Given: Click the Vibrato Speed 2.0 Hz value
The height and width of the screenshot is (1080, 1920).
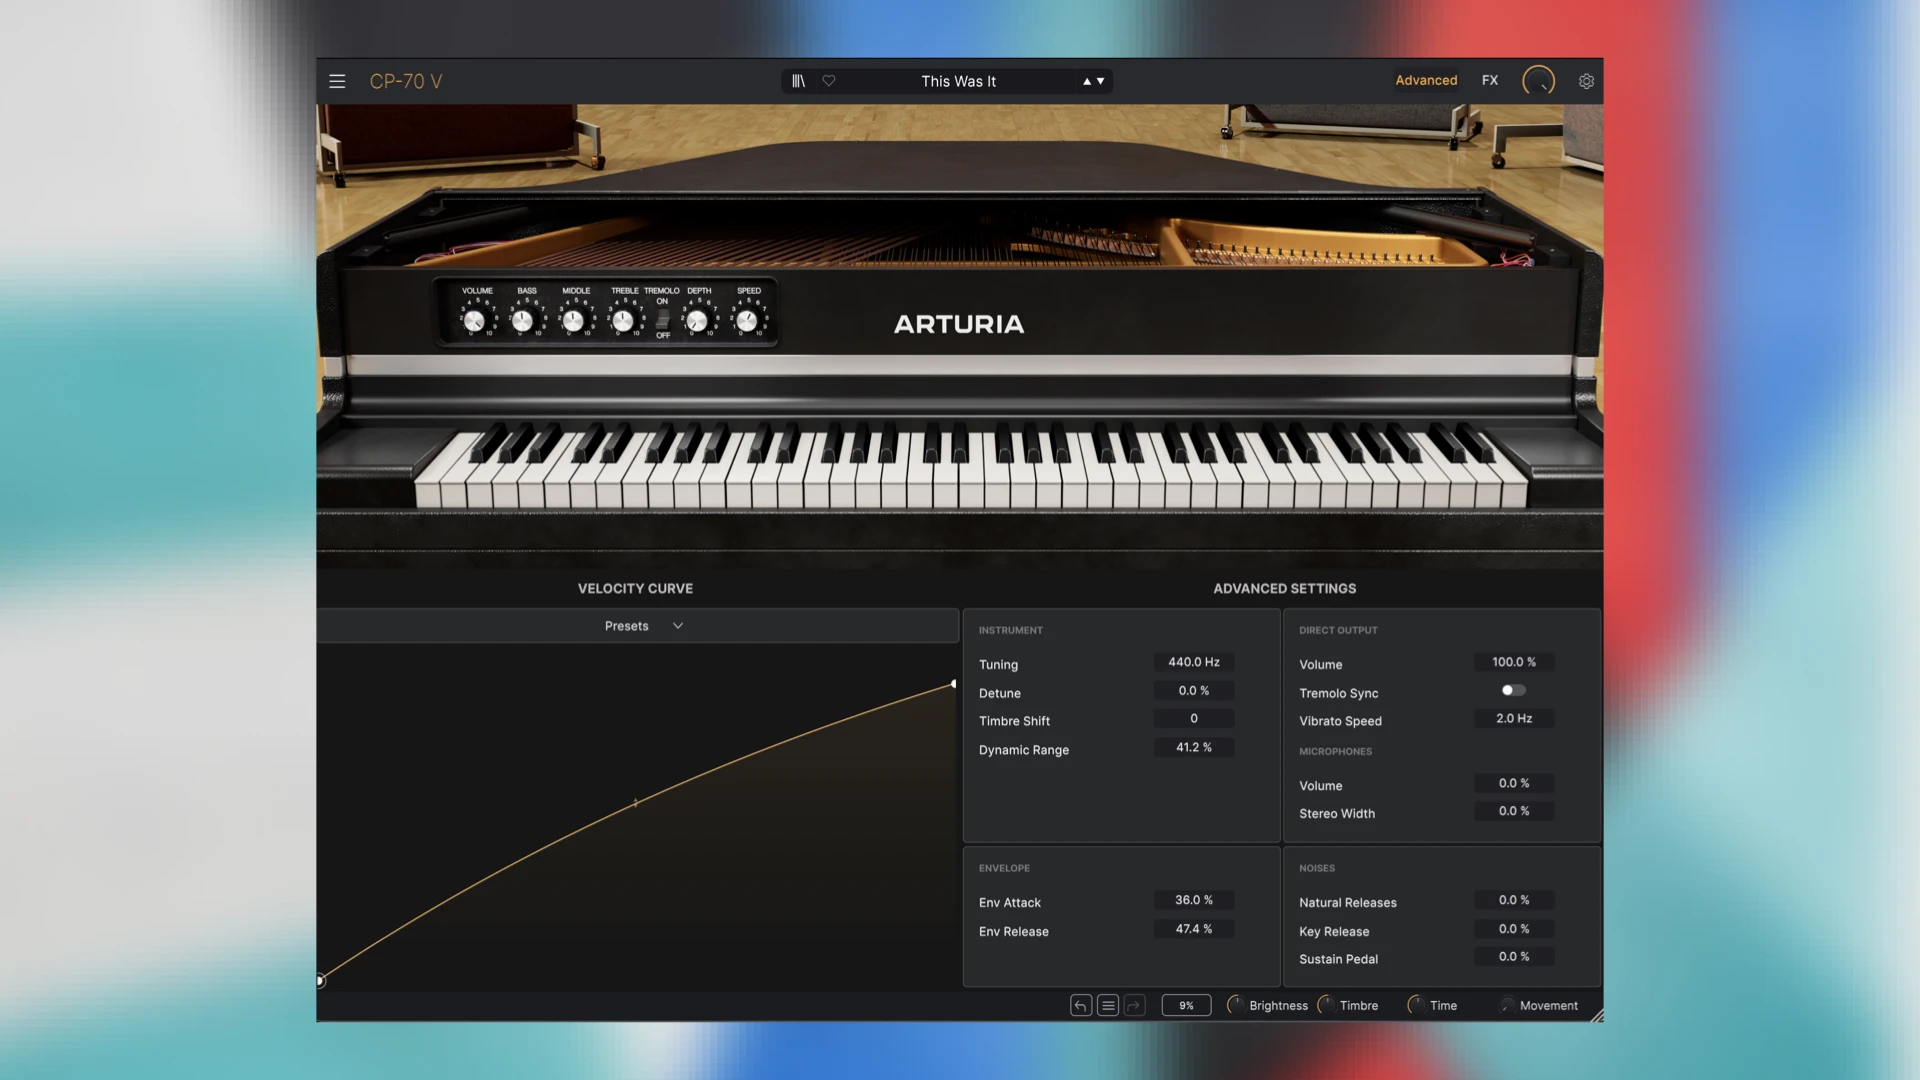Looking at the screenshot, I should tap(1514, 719).
